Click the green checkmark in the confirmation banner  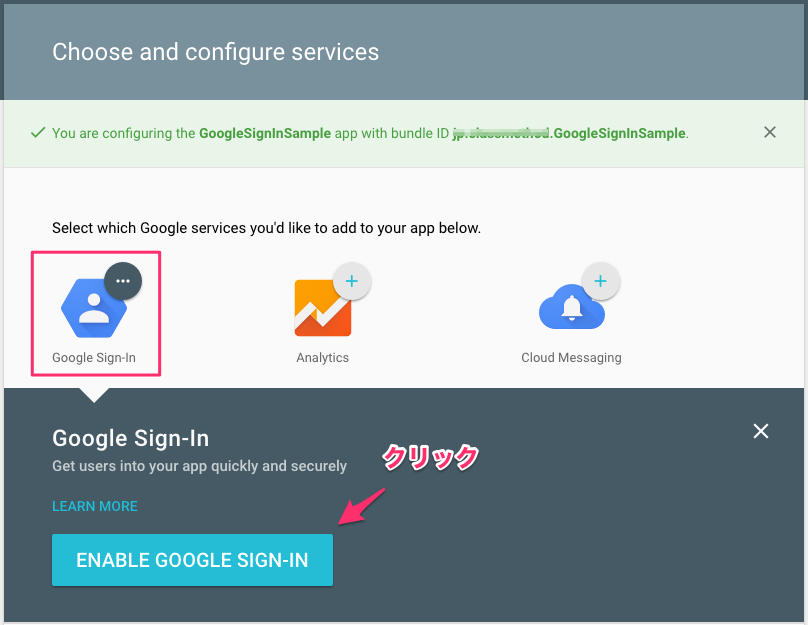(39, 131)
